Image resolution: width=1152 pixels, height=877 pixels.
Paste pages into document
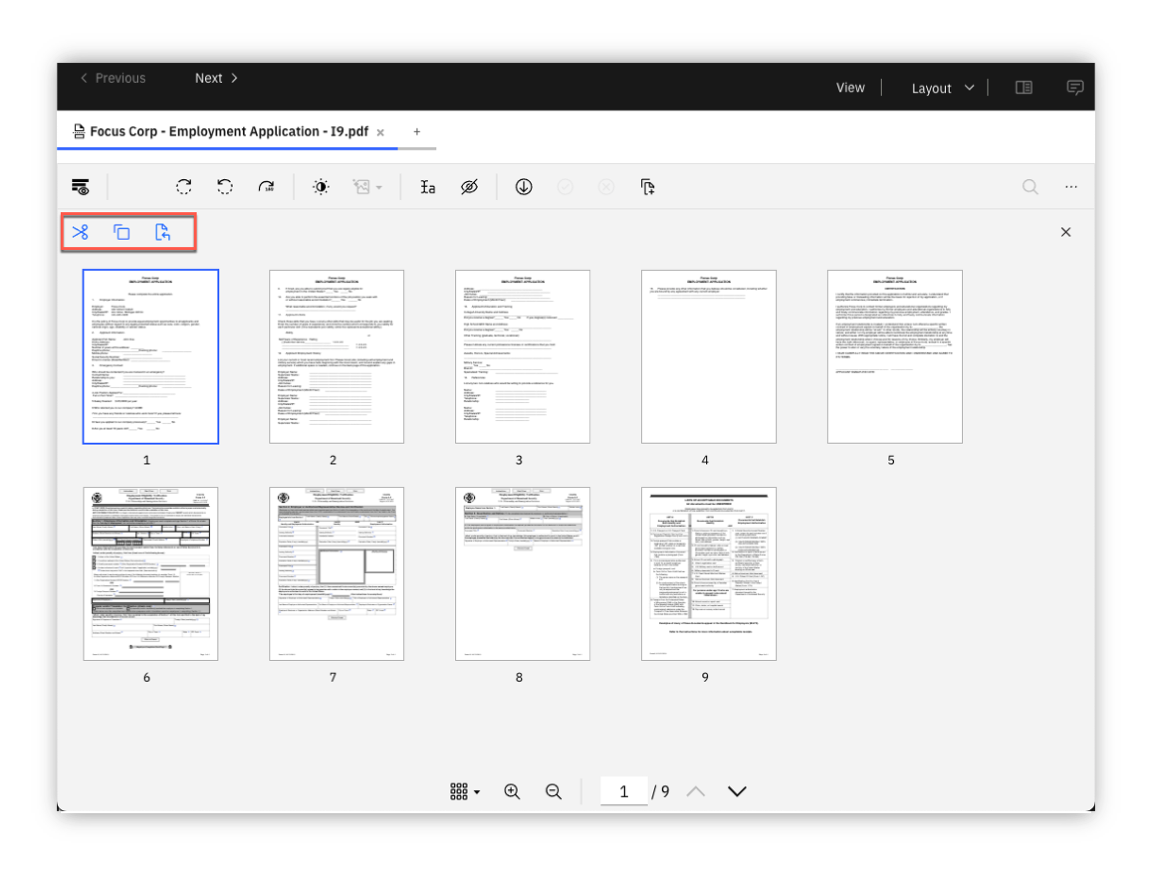tap(162, 232)
